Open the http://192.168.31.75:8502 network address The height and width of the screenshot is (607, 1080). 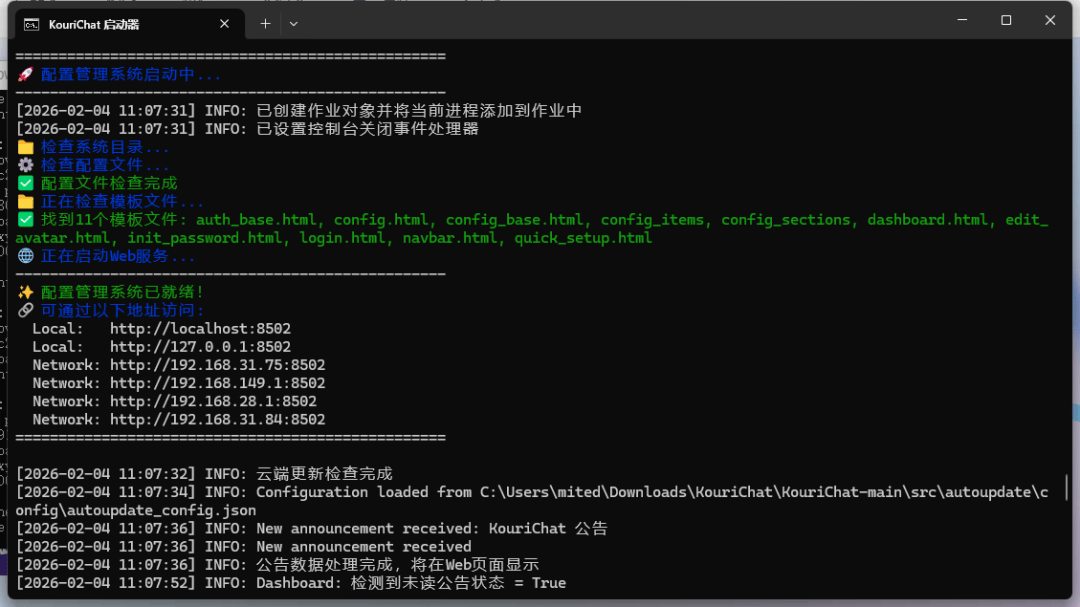218,365
